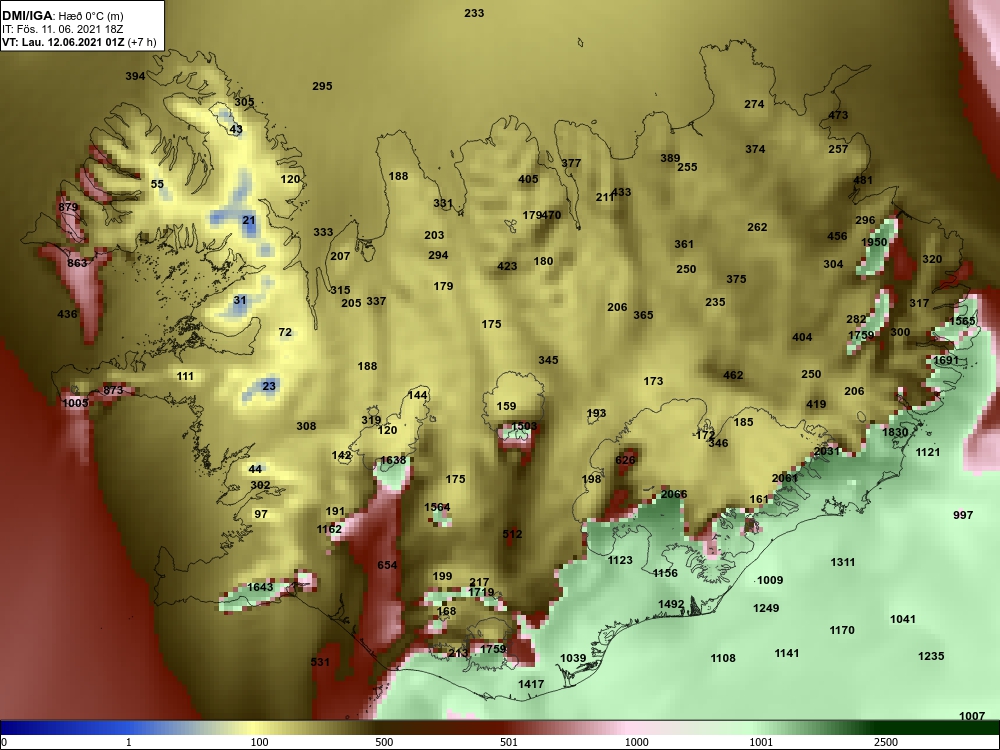Click the value 654 in the red band
1000x750 pixels.
click(387, 564)
